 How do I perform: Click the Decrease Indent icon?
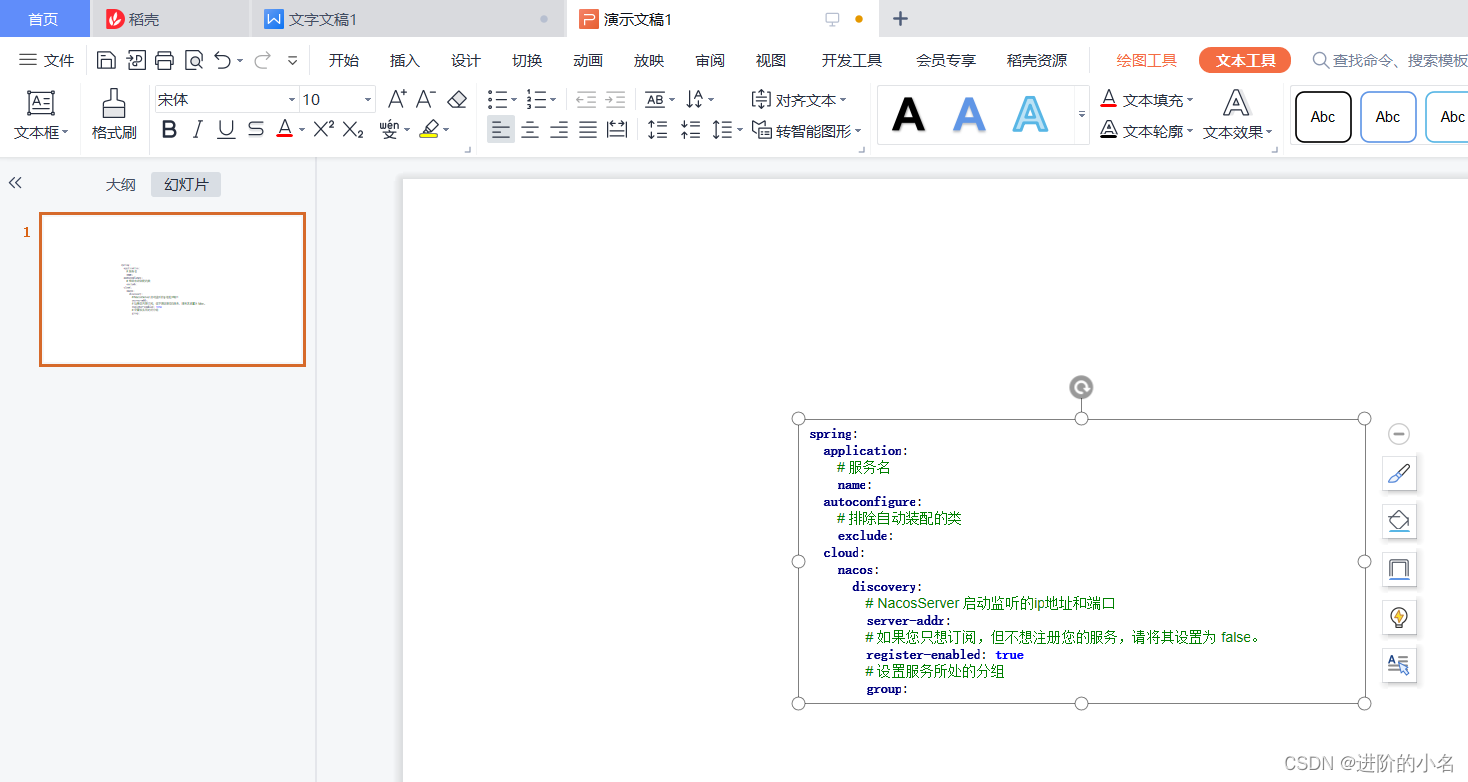(x=586, y=99)
